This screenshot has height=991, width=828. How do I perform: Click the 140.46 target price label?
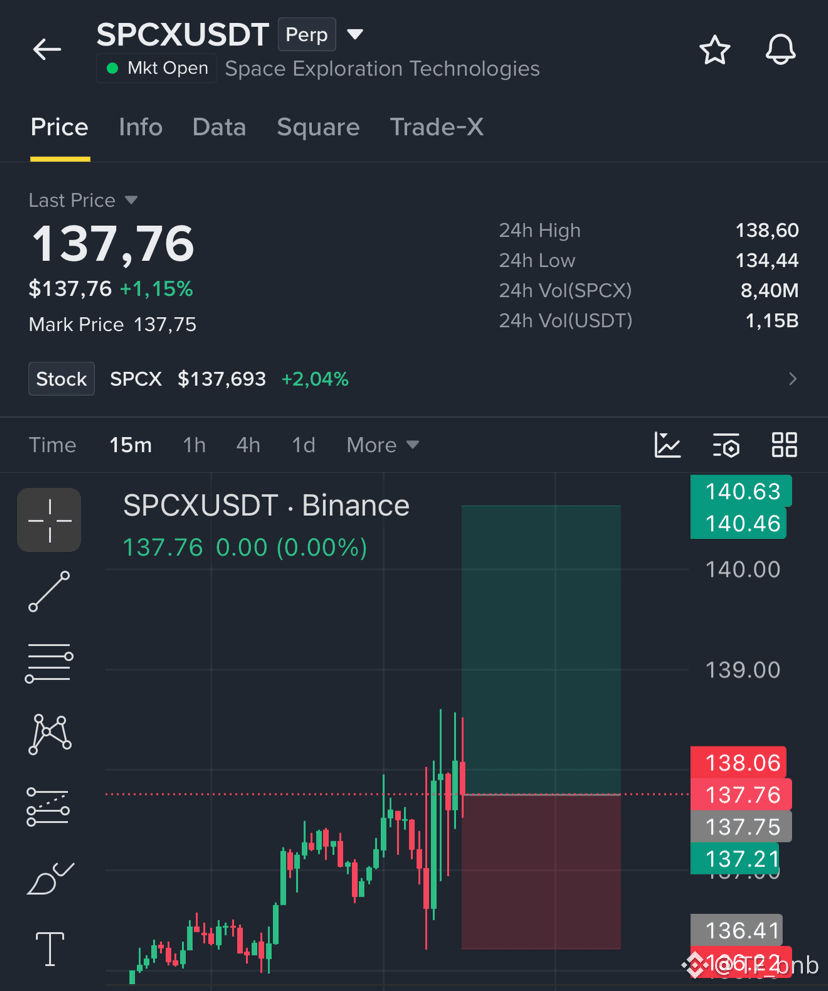pyautogui.click(x=738, y=523)
